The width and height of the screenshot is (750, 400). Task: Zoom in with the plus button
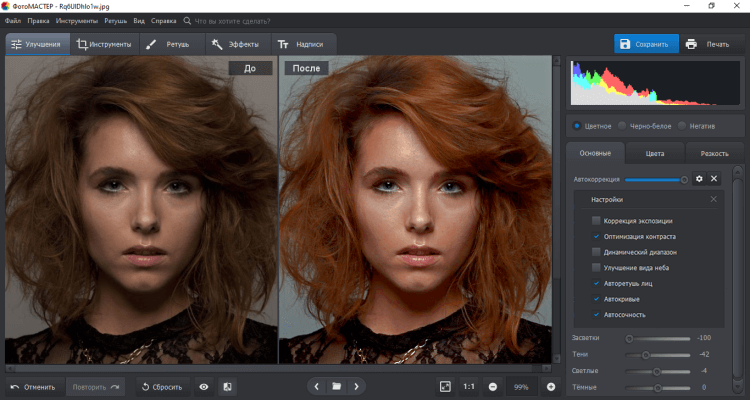[x=550, y=386]
